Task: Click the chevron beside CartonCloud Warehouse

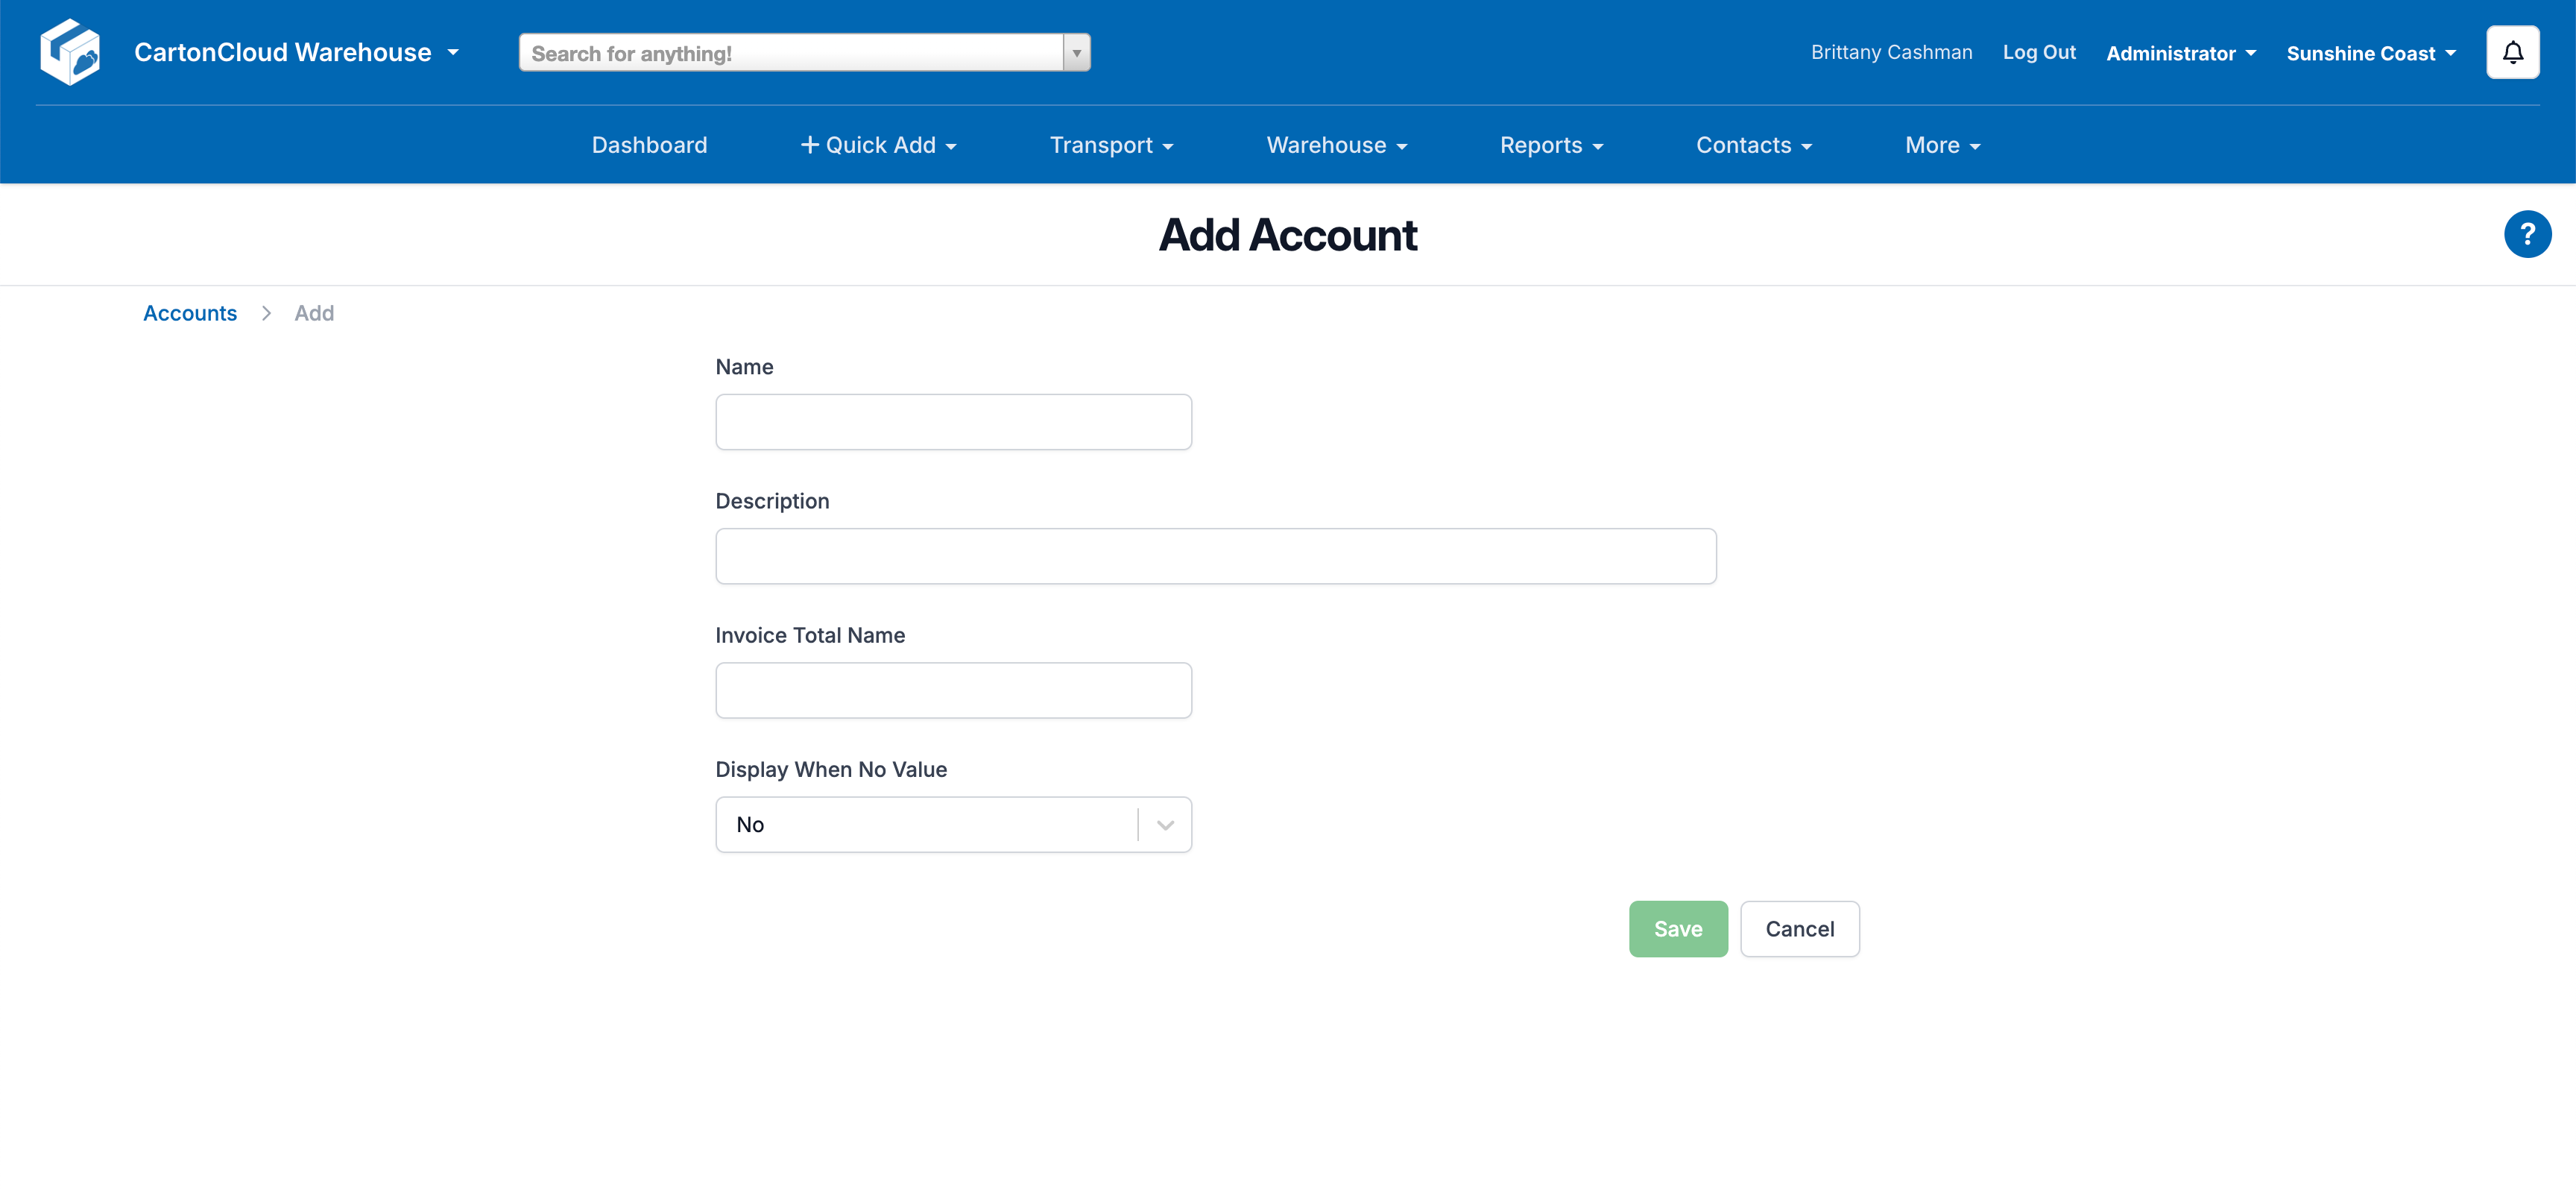Action: coord(453,52)
